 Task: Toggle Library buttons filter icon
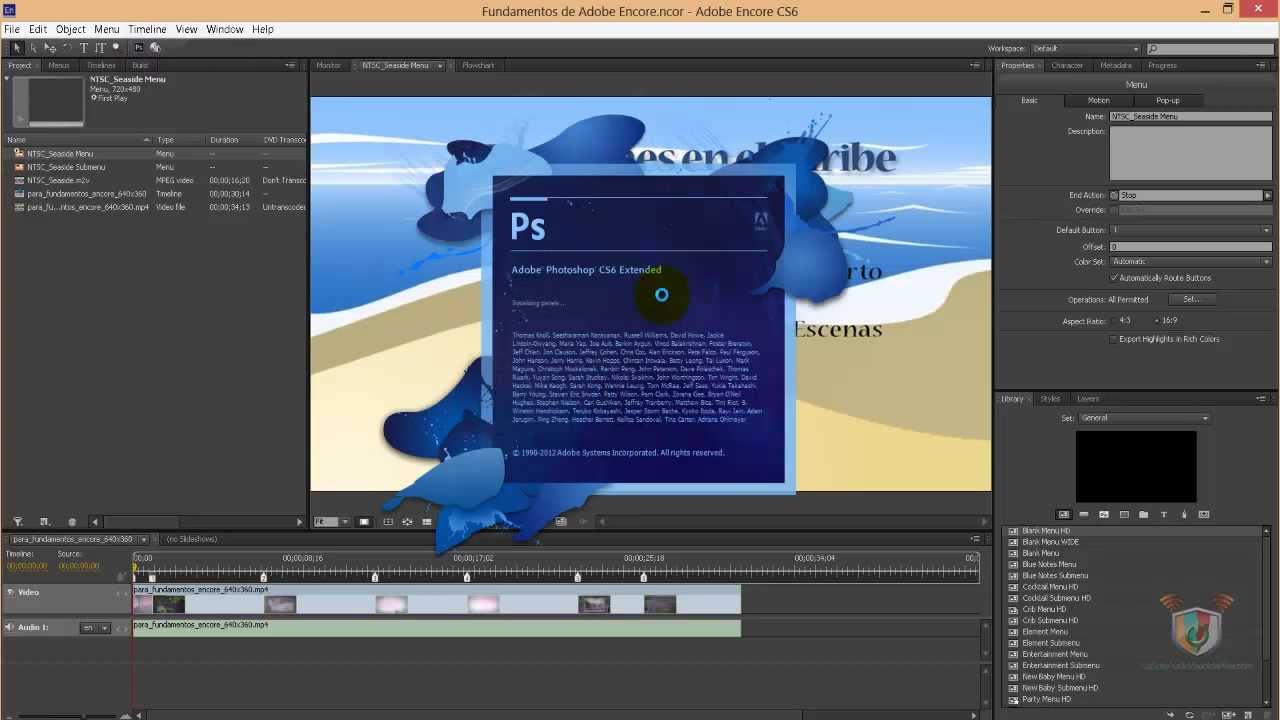pyautogui.click(x=1084, y=514)
